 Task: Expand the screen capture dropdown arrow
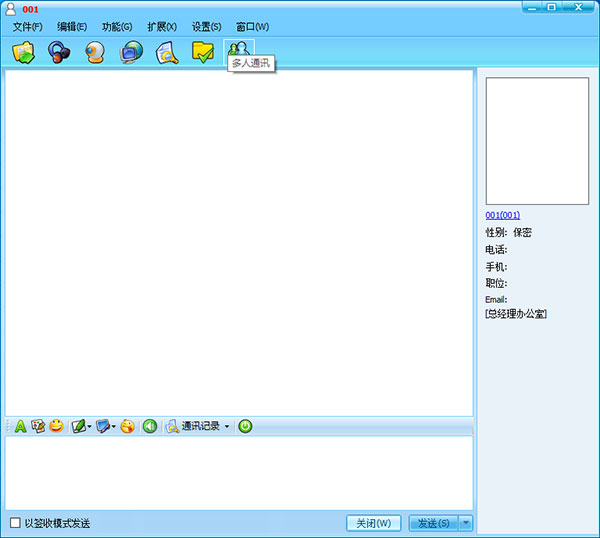tap(113, 426)
